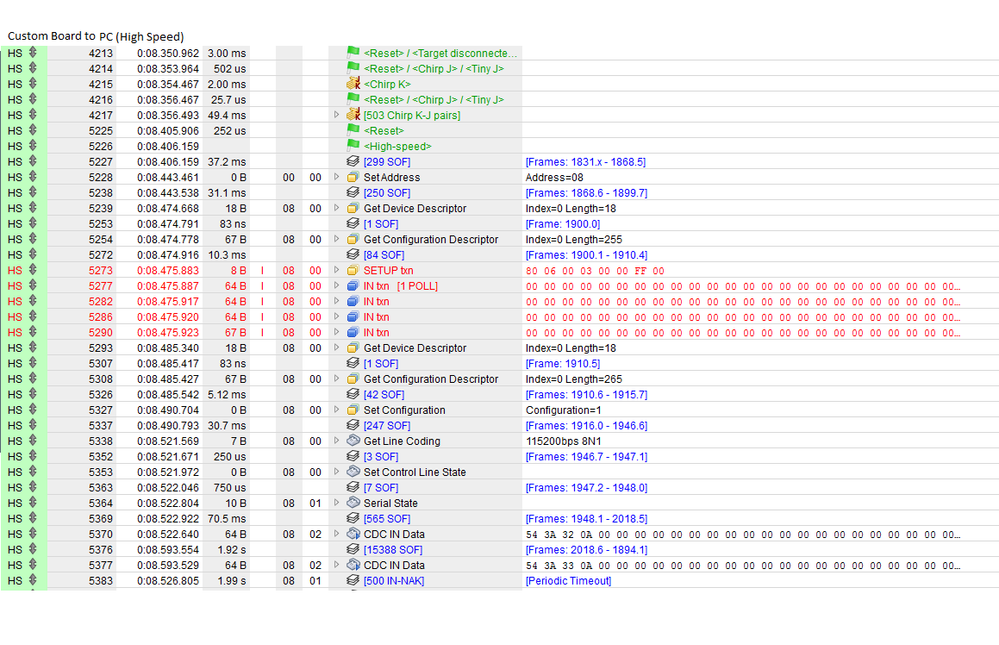Select the 49.4 ms duration cell
This screenshot has width=999, height=645.
point(227,115)
